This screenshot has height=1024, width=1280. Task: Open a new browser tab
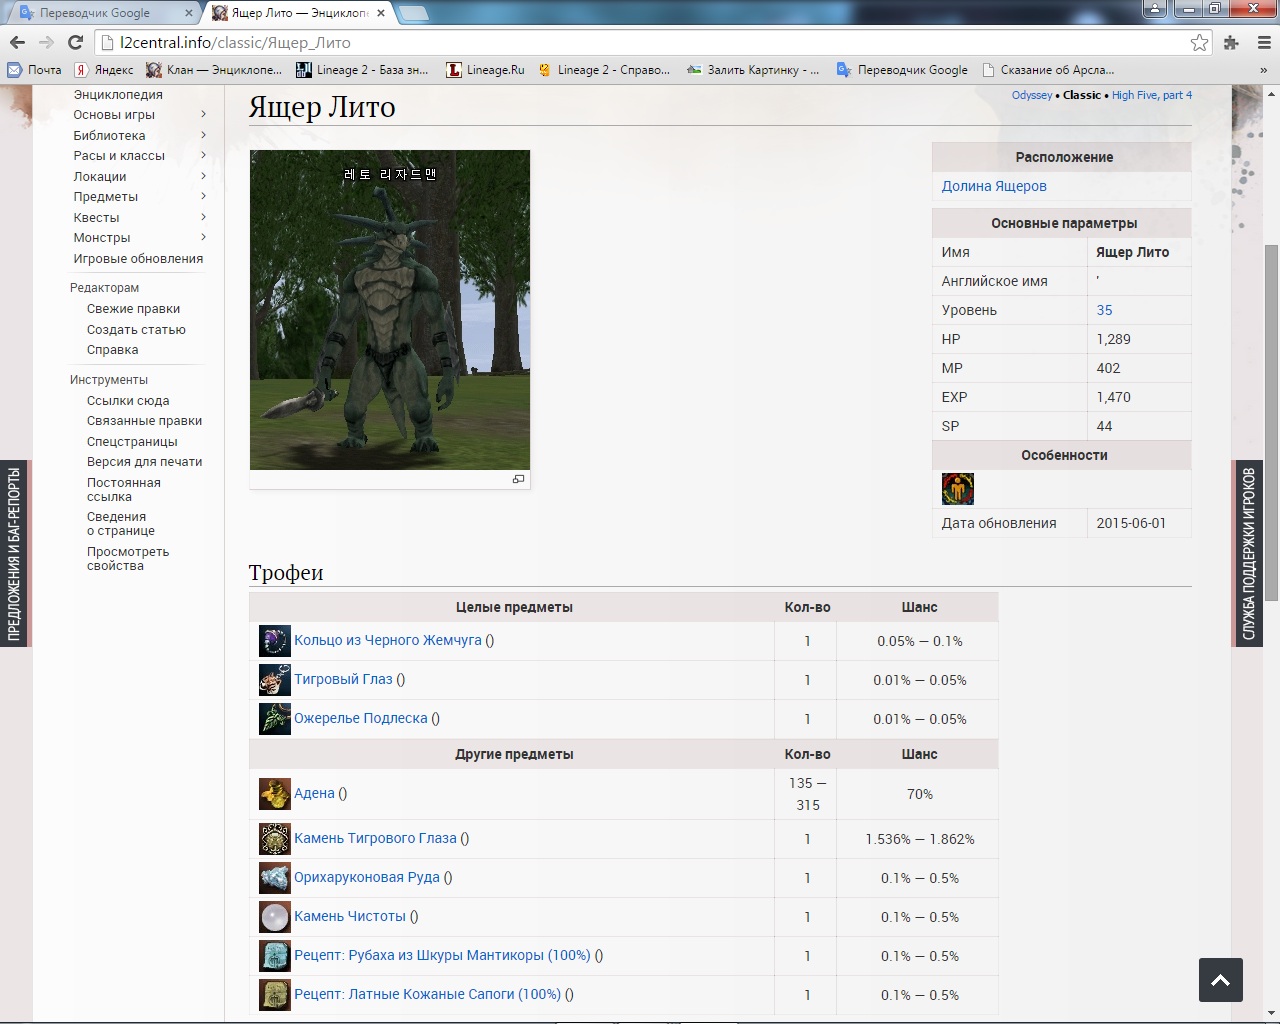[414, 13]
